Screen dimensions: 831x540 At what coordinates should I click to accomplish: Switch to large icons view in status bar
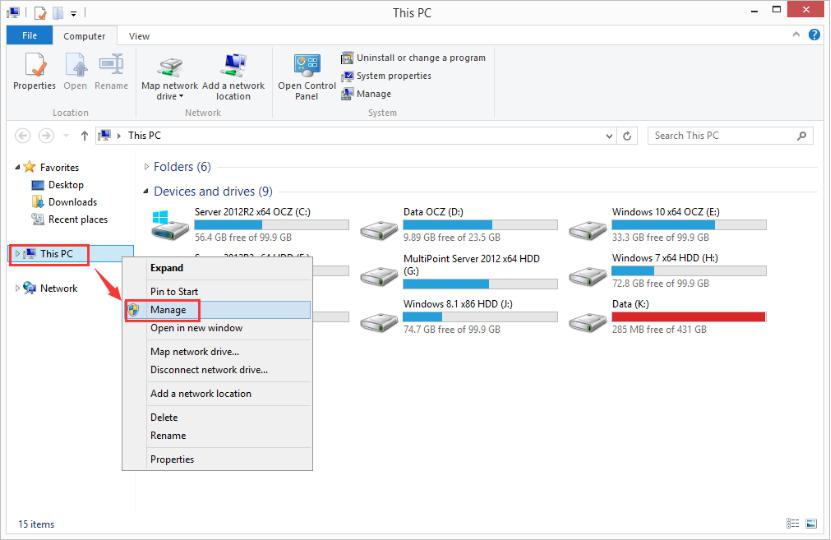tap(811, 524)
